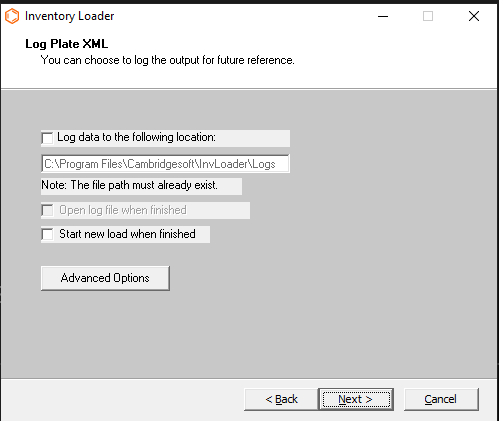Enable the Log data to location checkbox
The height and width of the screenshot is (421, 499).
coord(47,138)
